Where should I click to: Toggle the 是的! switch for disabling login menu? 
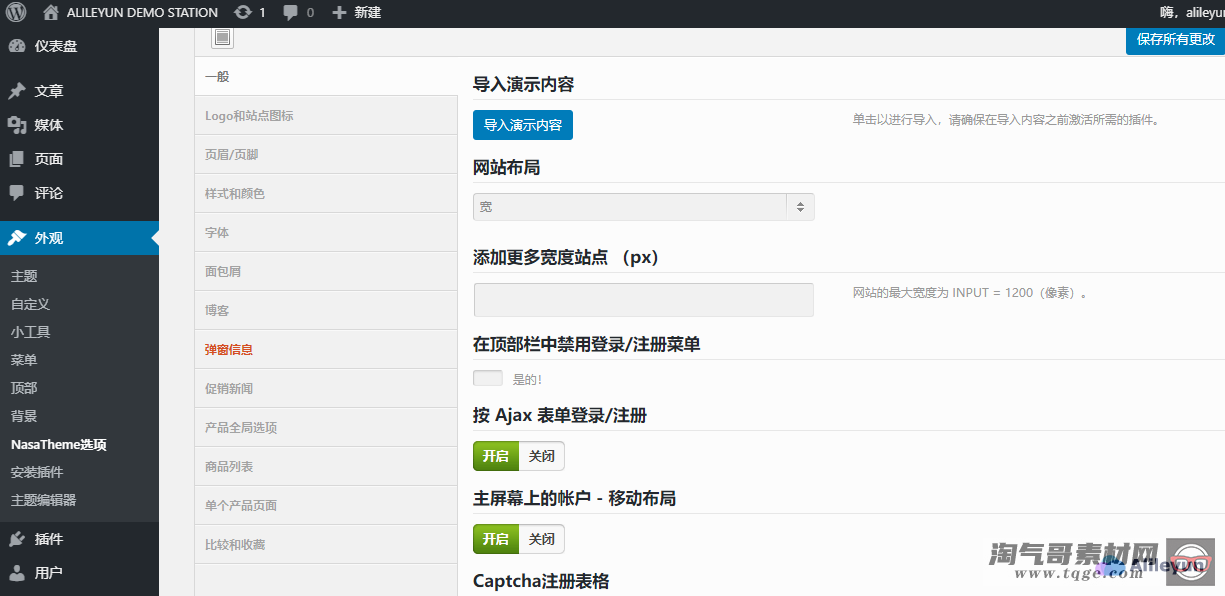tap(488, 379)
